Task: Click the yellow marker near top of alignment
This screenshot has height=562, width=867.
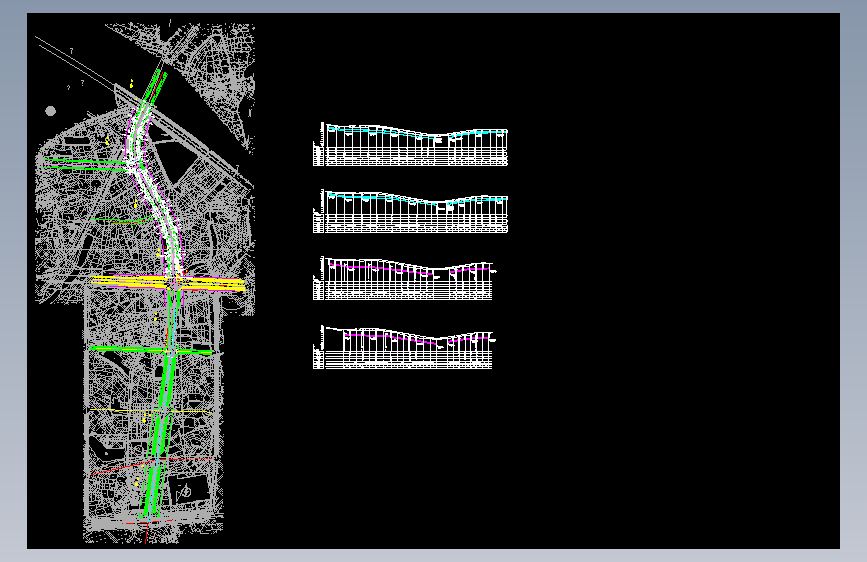Action: (x=132, y=84)
